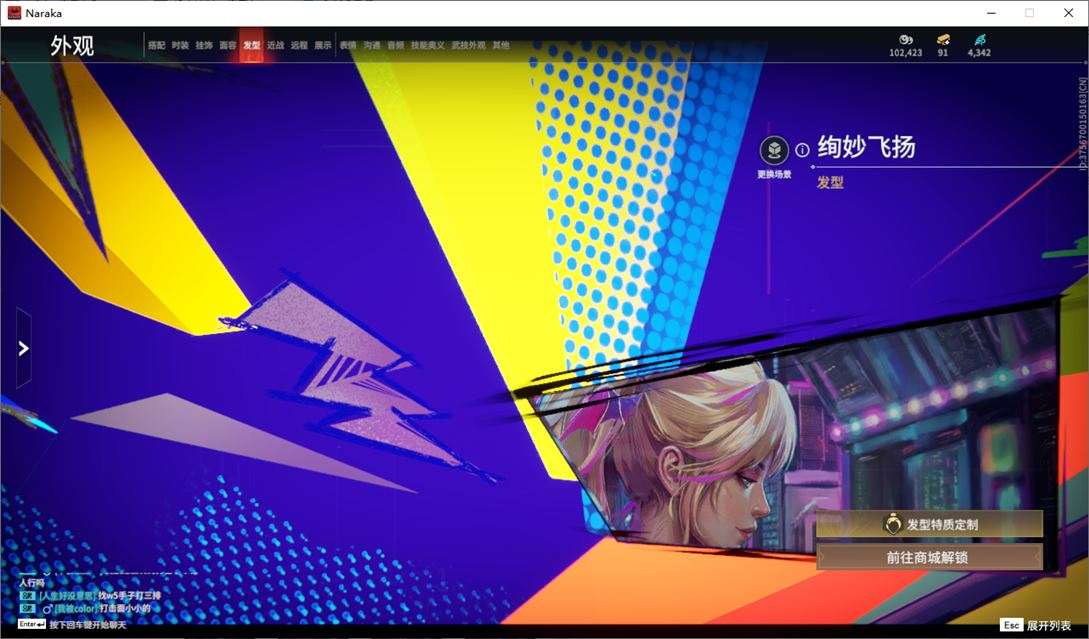Click the teal currency icon above 4,342

click(979, 40)
